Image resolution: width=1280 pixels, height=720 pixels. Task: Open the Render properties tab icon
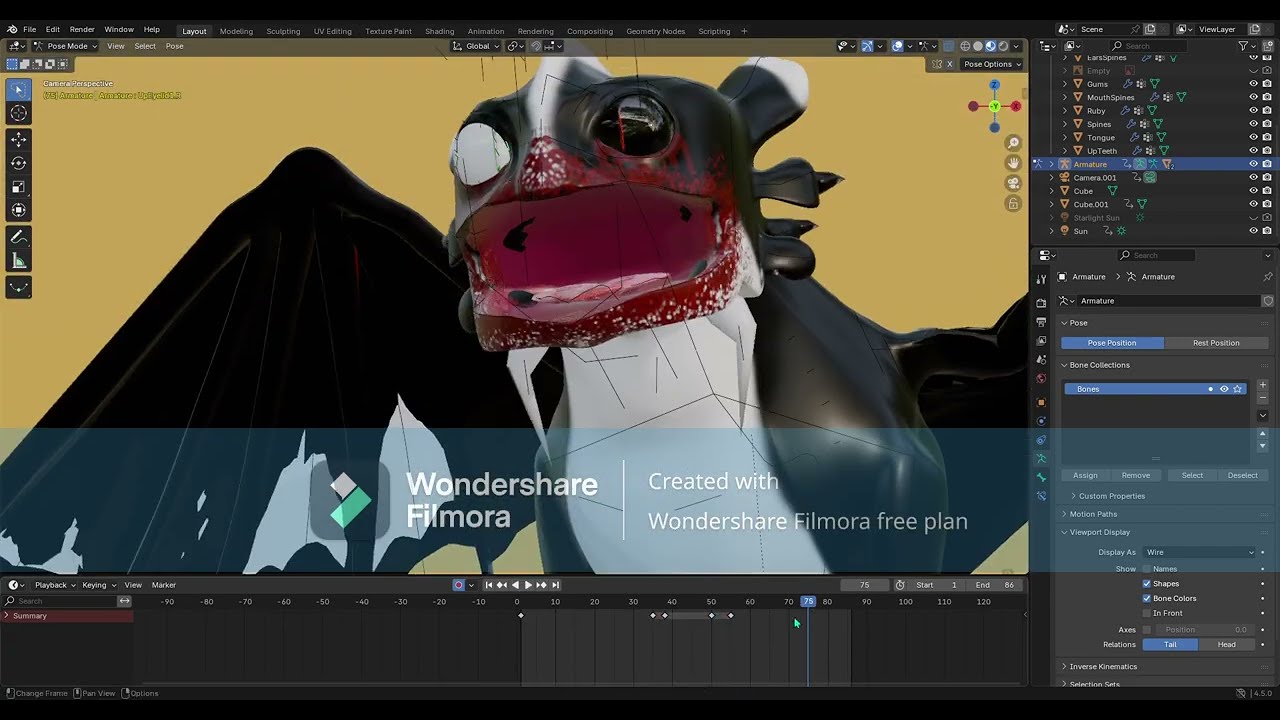pyautogui.click(x=1041, y=303)
